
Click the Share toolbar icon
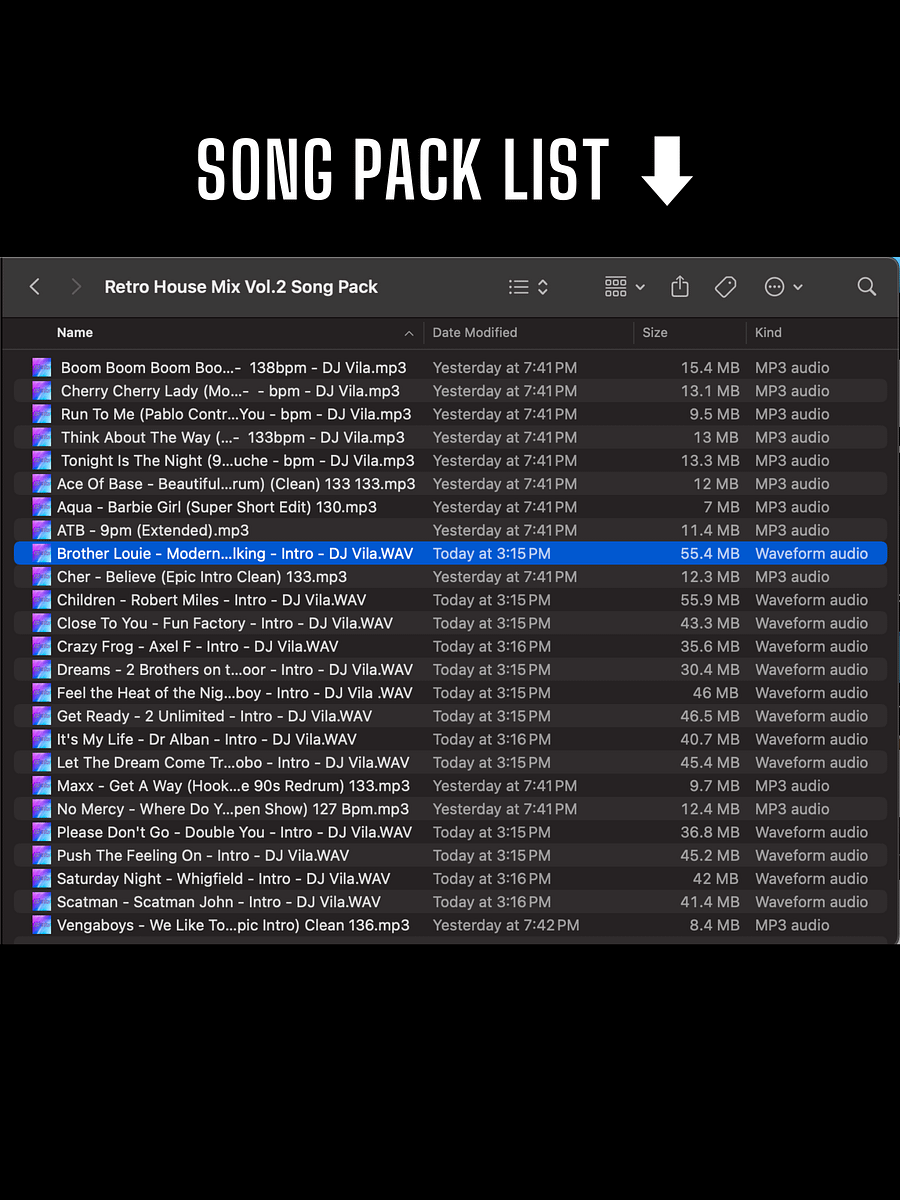pyautogui.click(x=680, y=287)
